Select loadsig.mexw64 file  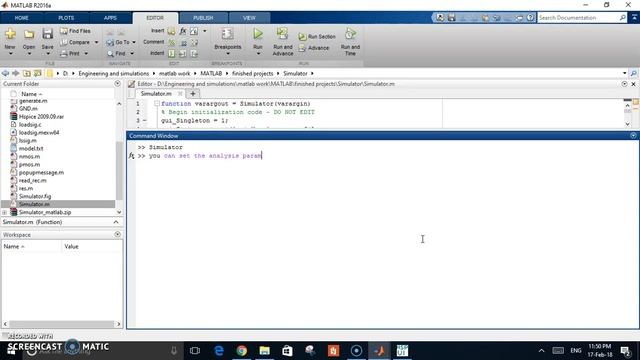[x=39, y=133]
